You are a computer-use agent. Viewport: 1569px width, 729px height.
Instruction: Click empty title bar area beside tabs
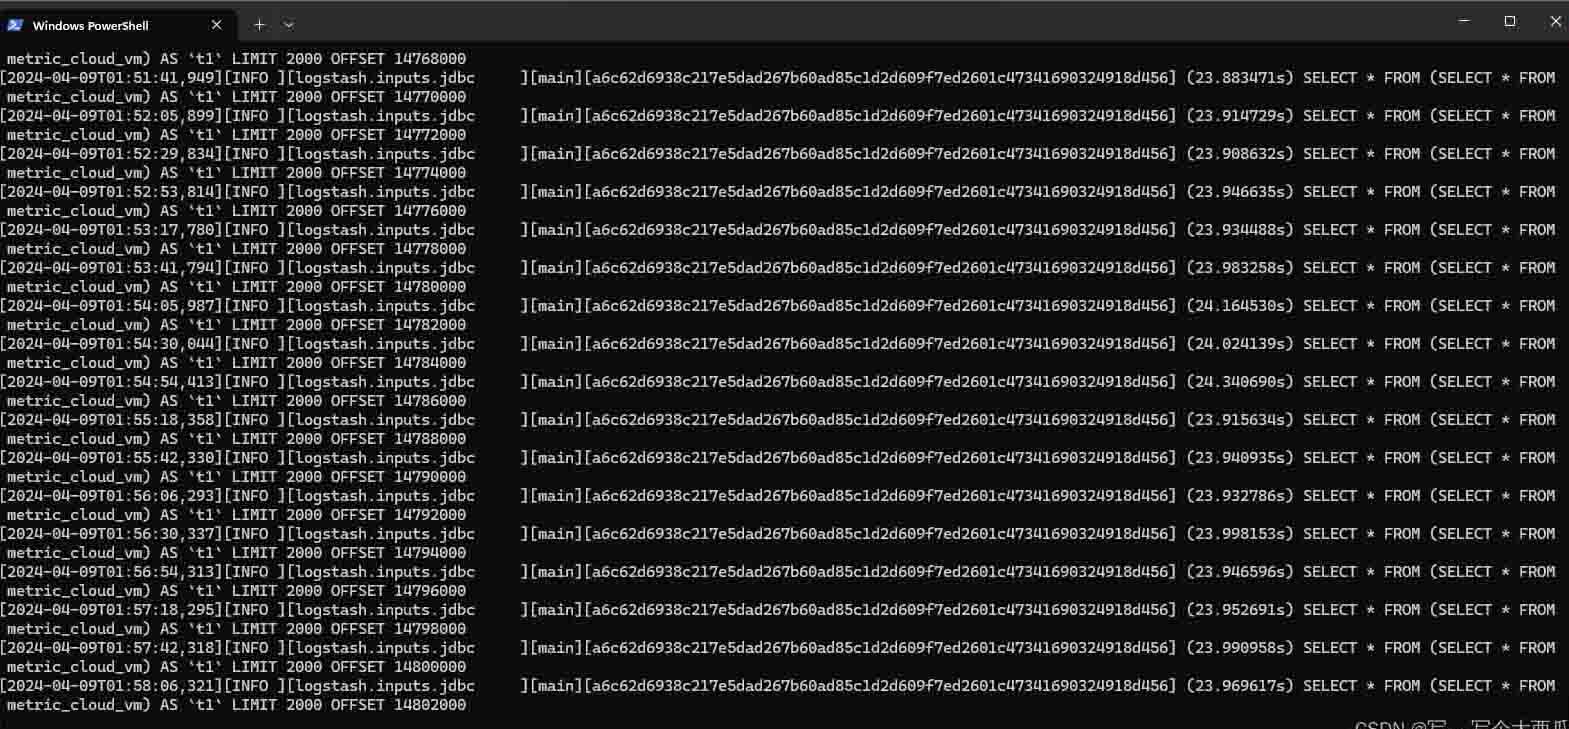point(850,22)
